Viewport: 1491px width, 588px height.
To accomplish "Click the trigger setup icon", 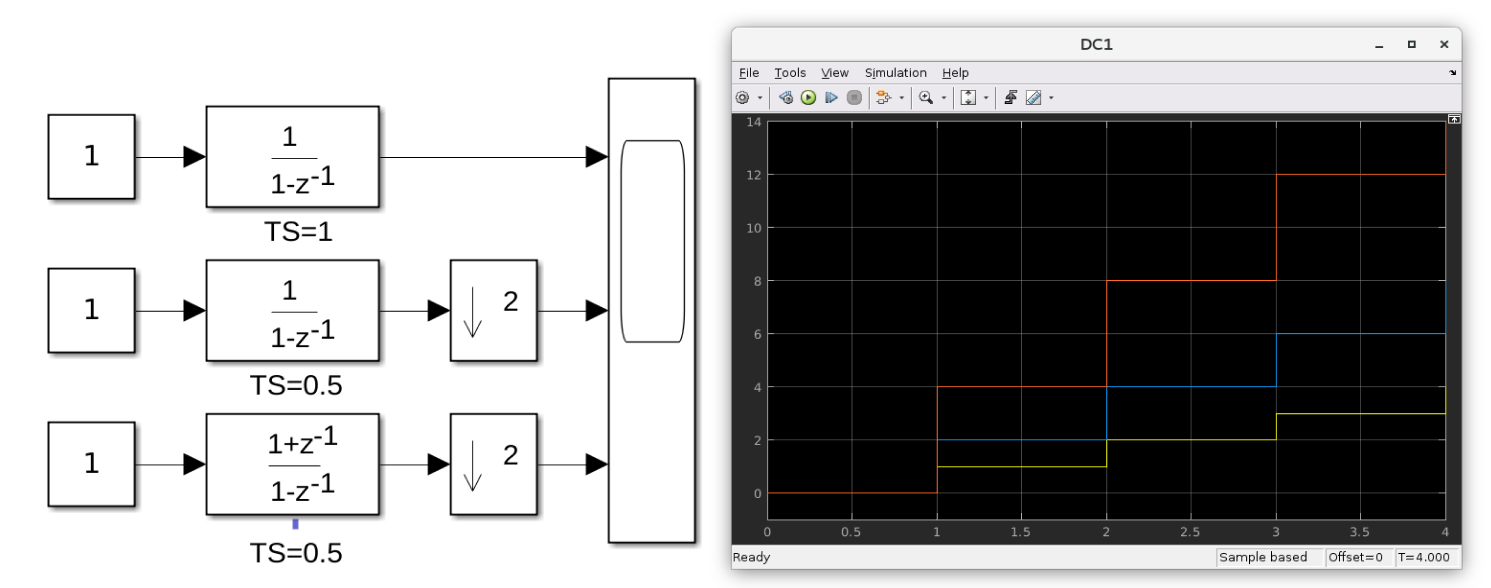I will [x=1013, y=97].
